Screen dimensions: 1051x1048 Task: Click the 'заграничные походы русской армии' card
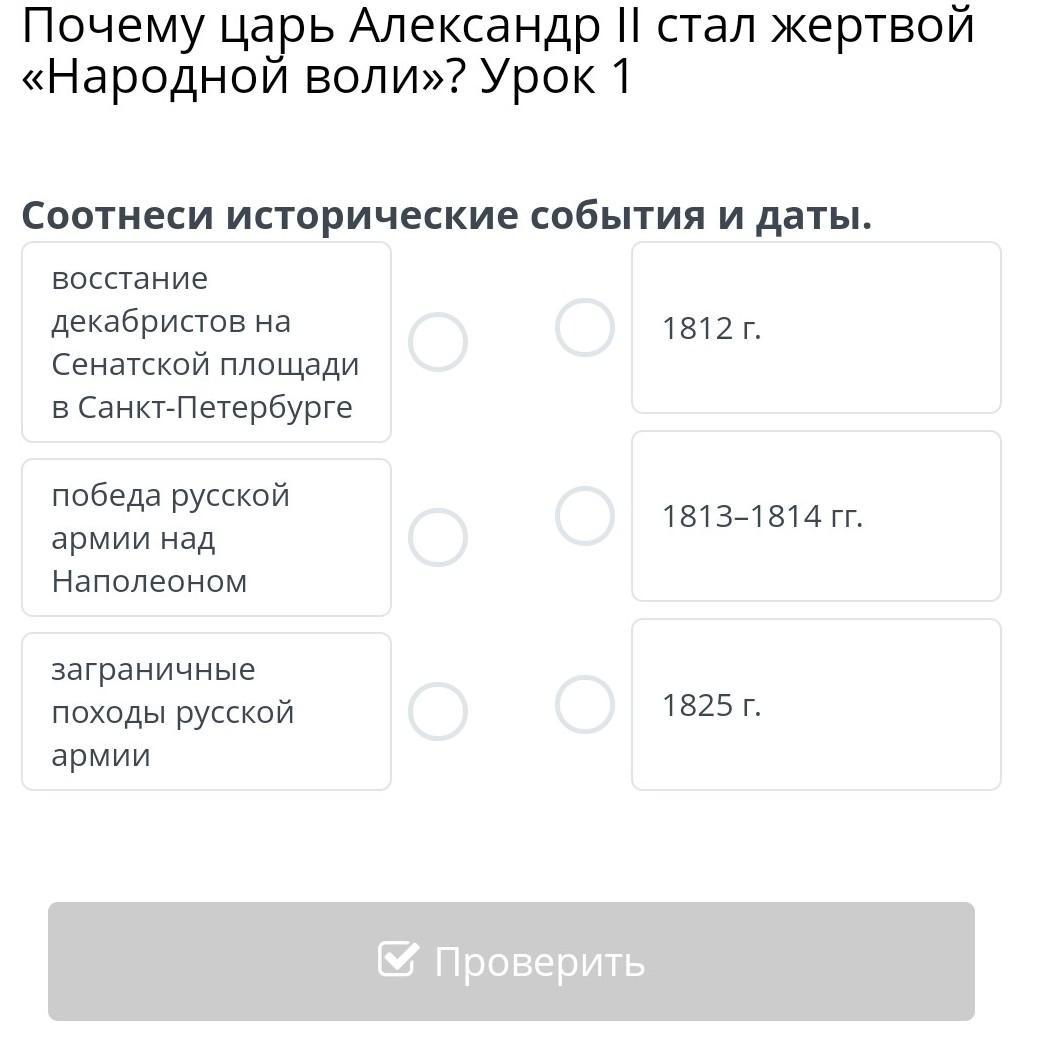click(206, 712)
